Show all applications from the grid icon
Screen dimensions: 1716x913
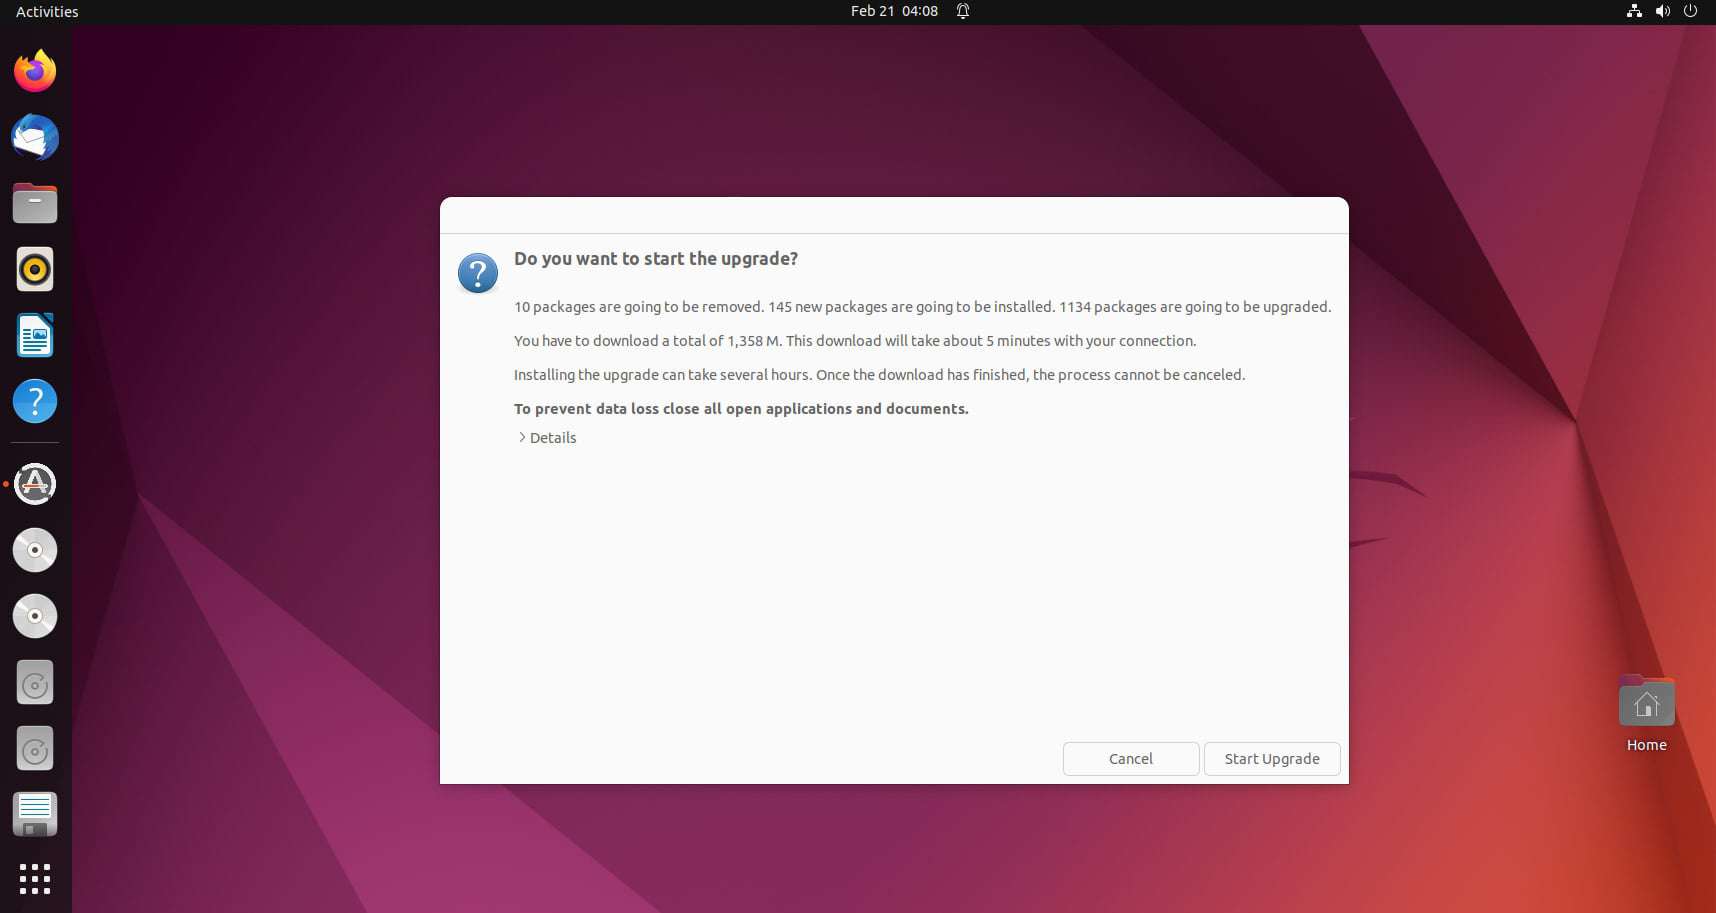tap(34, 879)
